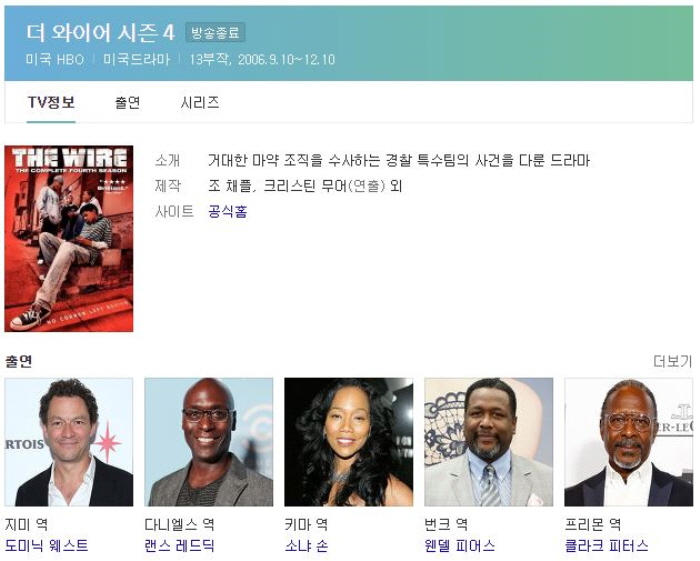Viewport: 700px width, 561px height.
Task: Select the photo of the 지미 역 actor
Action: tap(69, 442)
